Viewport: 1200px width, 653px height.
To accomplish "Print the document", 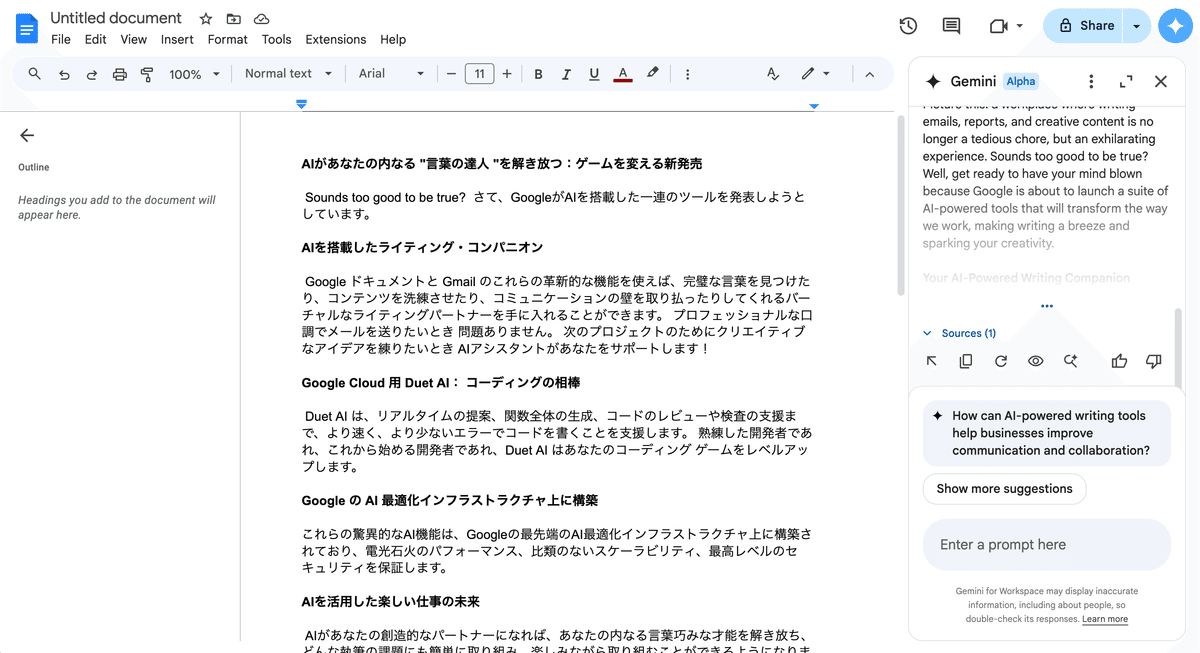I will pyautogui.click(x=120, y=74).
